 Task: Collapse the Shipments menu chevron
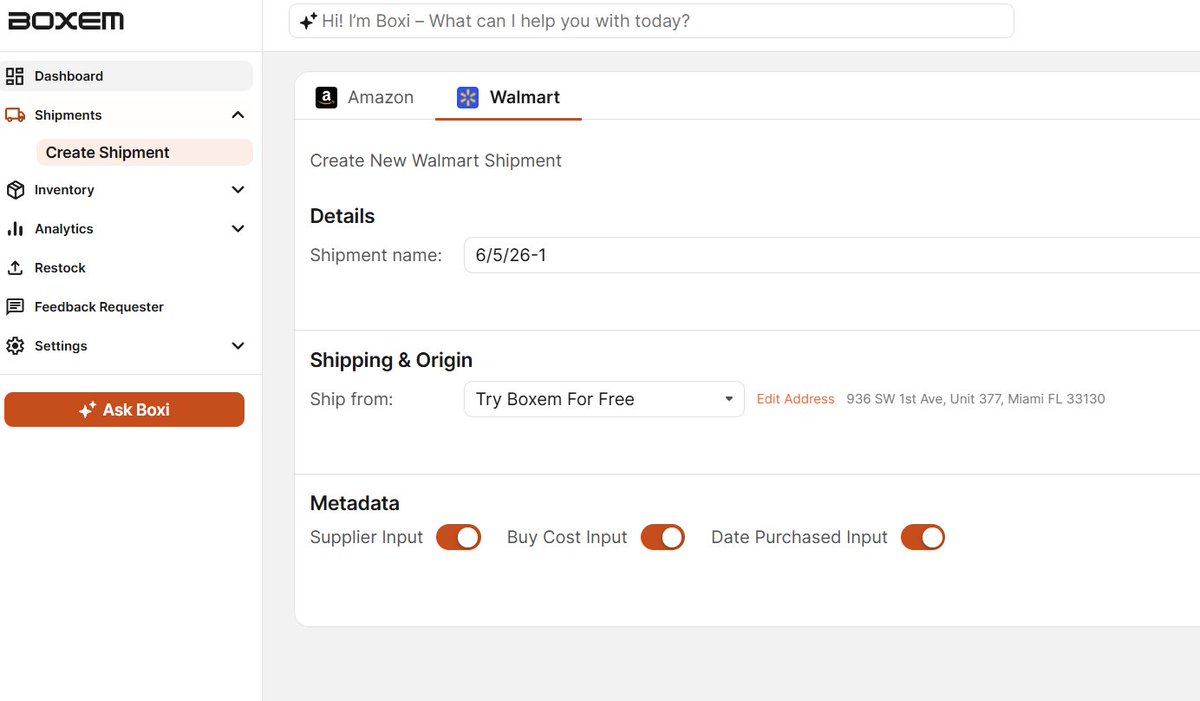pos(238,115)
